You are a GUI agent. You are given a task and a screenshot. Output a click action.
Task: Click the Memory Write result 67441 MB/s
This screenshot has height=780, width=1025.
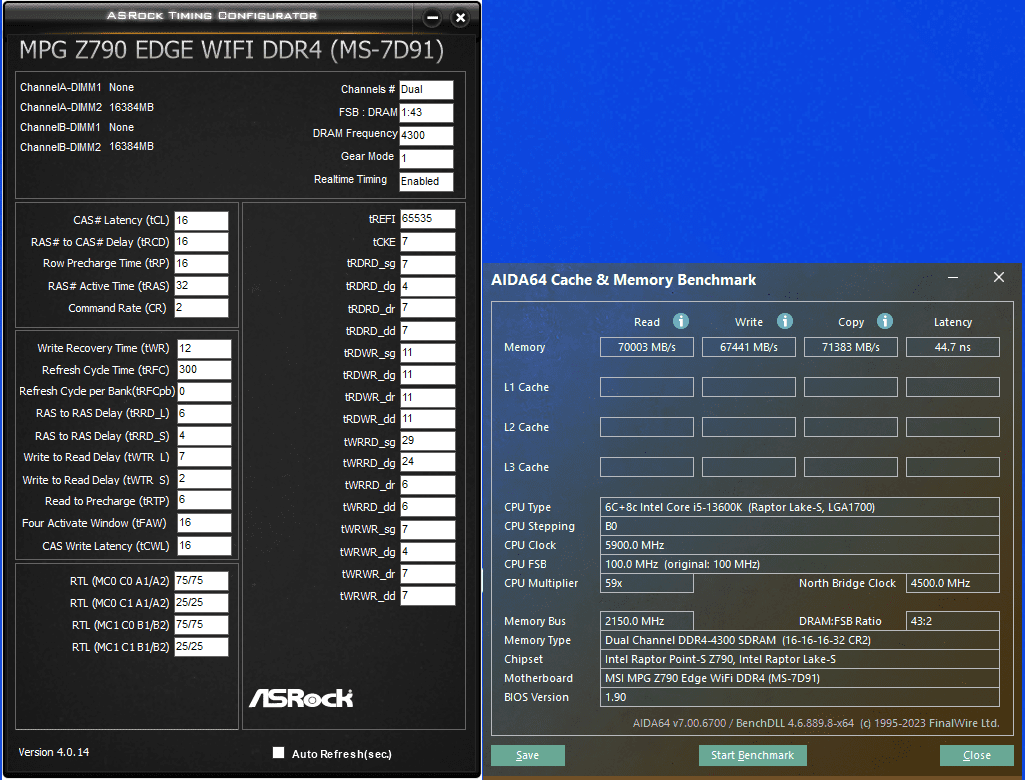(x=748, y=347)
